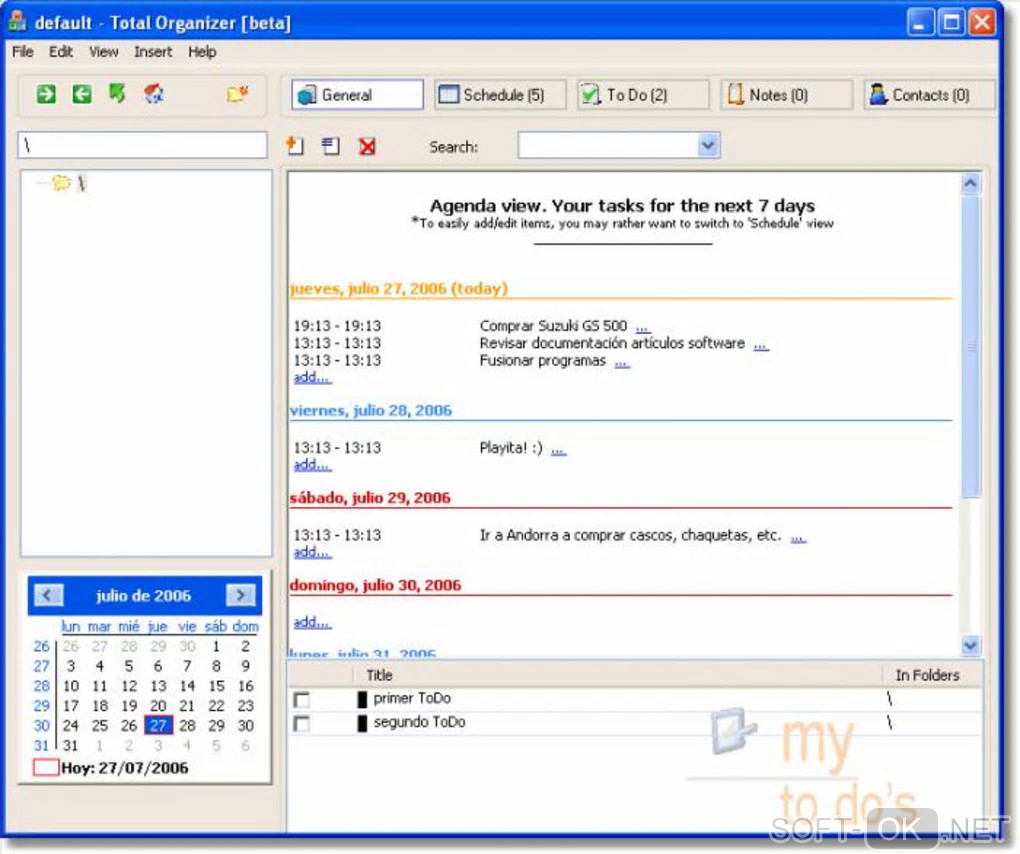This screenshot has height=854, width=1020.
Task: Click the '19:13 - 19:13' time entry
Action: click(337, 326)
